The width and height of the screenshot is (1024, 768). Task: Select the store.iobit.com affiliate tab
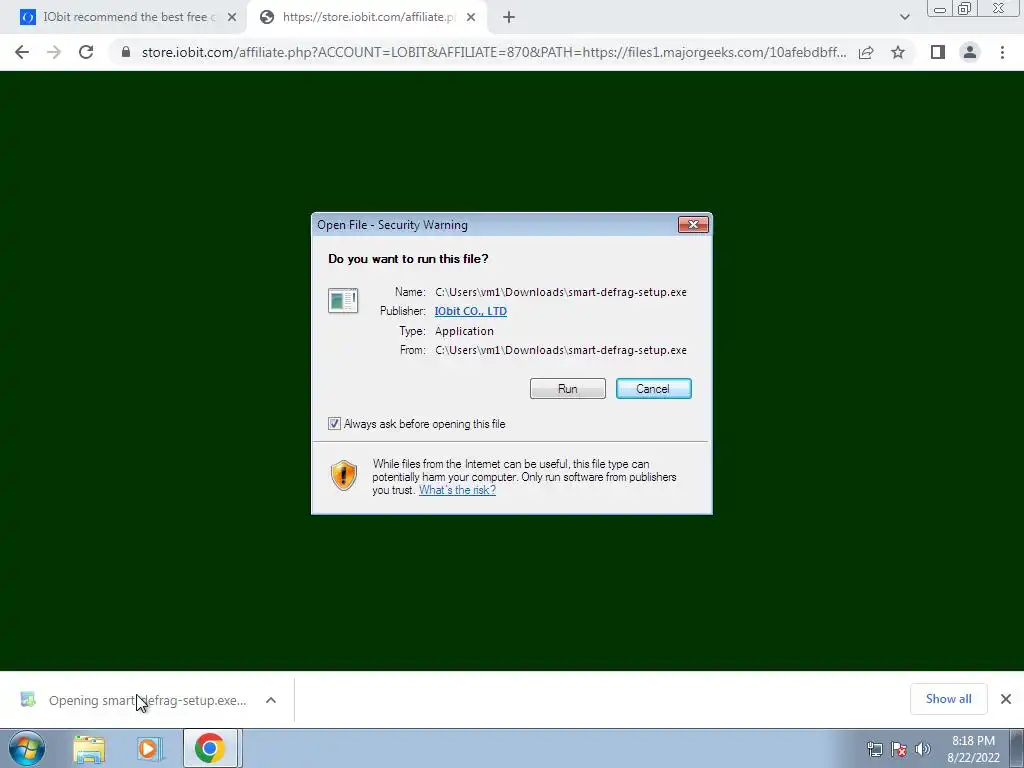coord(366,17)
